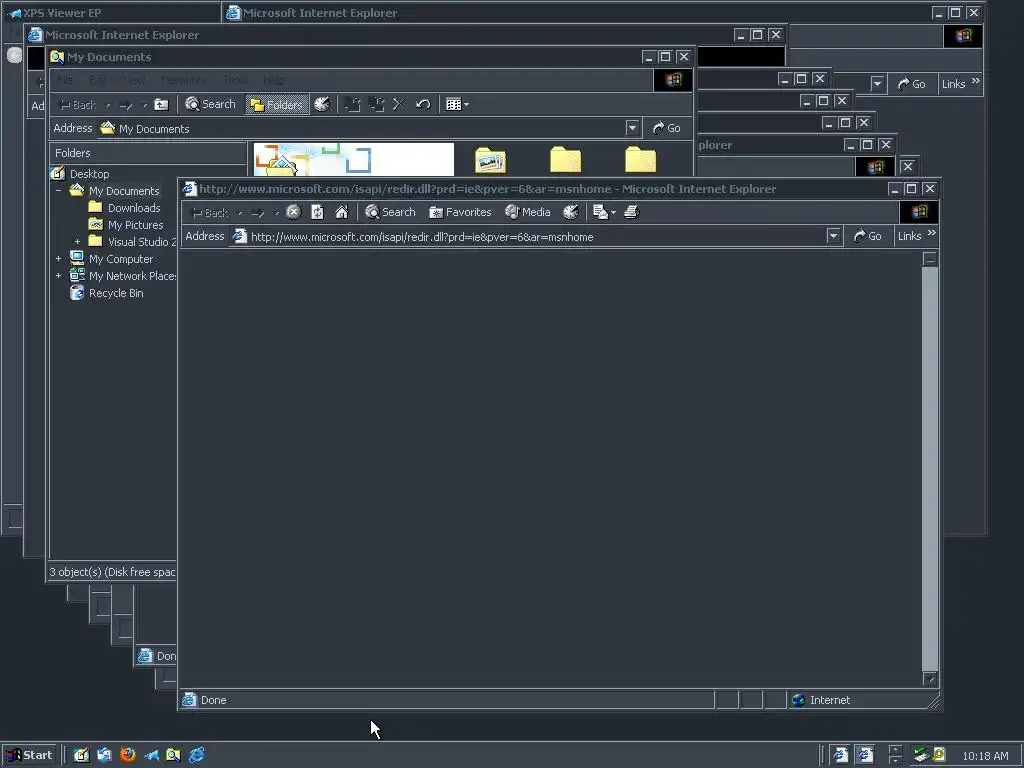Open Favorites pane in front Internet Explorer window
The height and width of the screenshot is (768, 1024).
click(460, 212)
